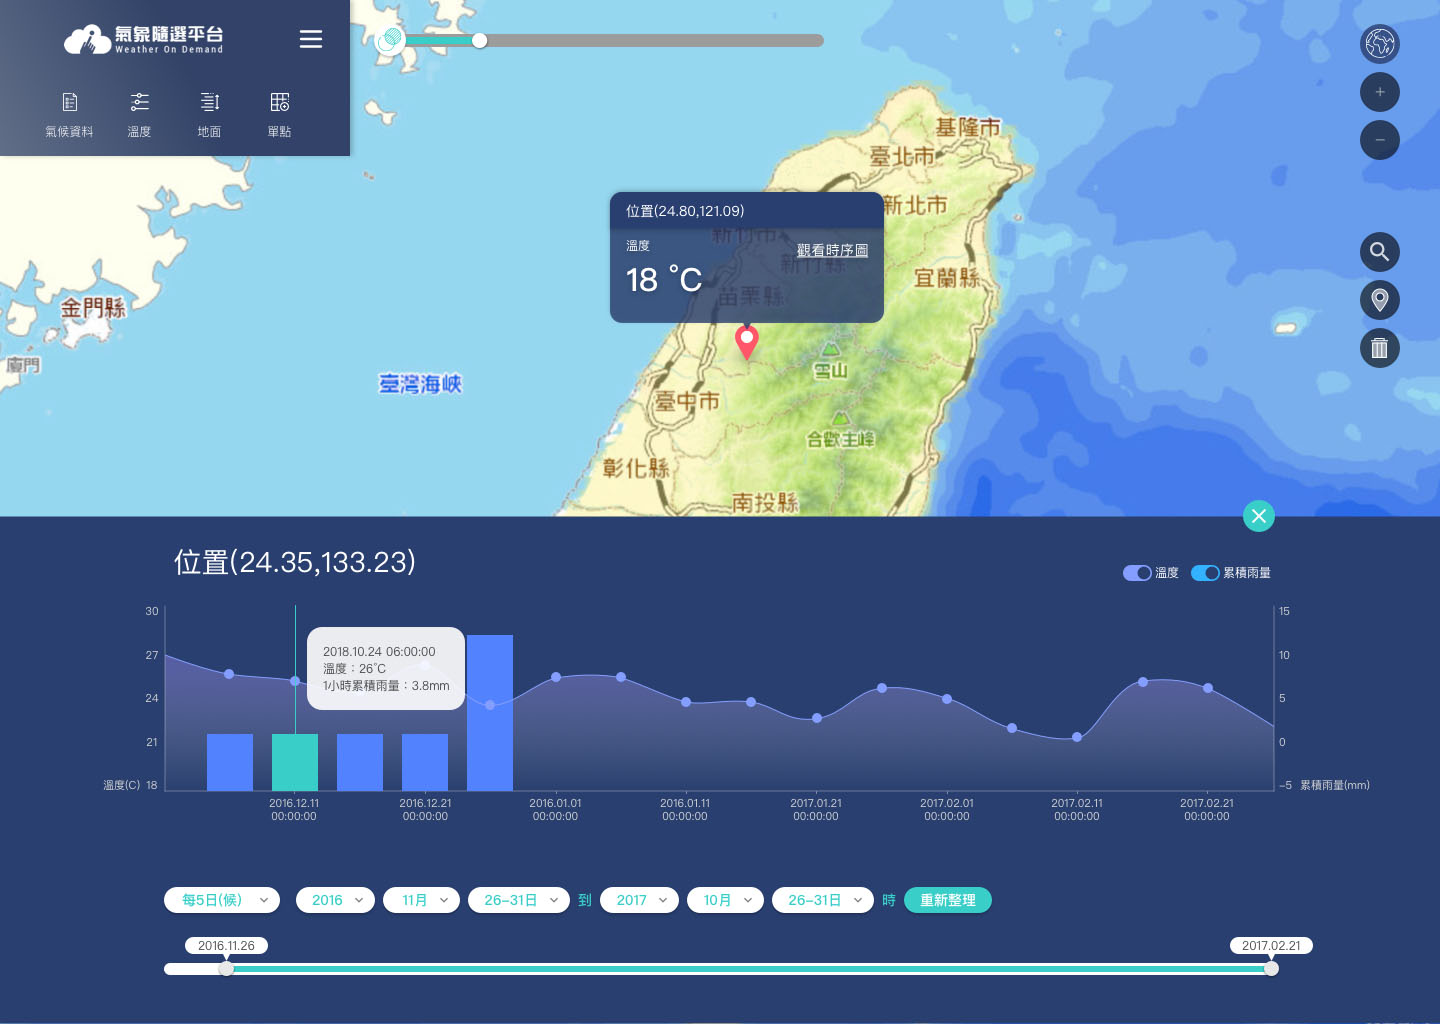The height and width of the screenshot is (1024, 1440).
Task: Activate the location pin tool
Action: tap(1380, 300)
